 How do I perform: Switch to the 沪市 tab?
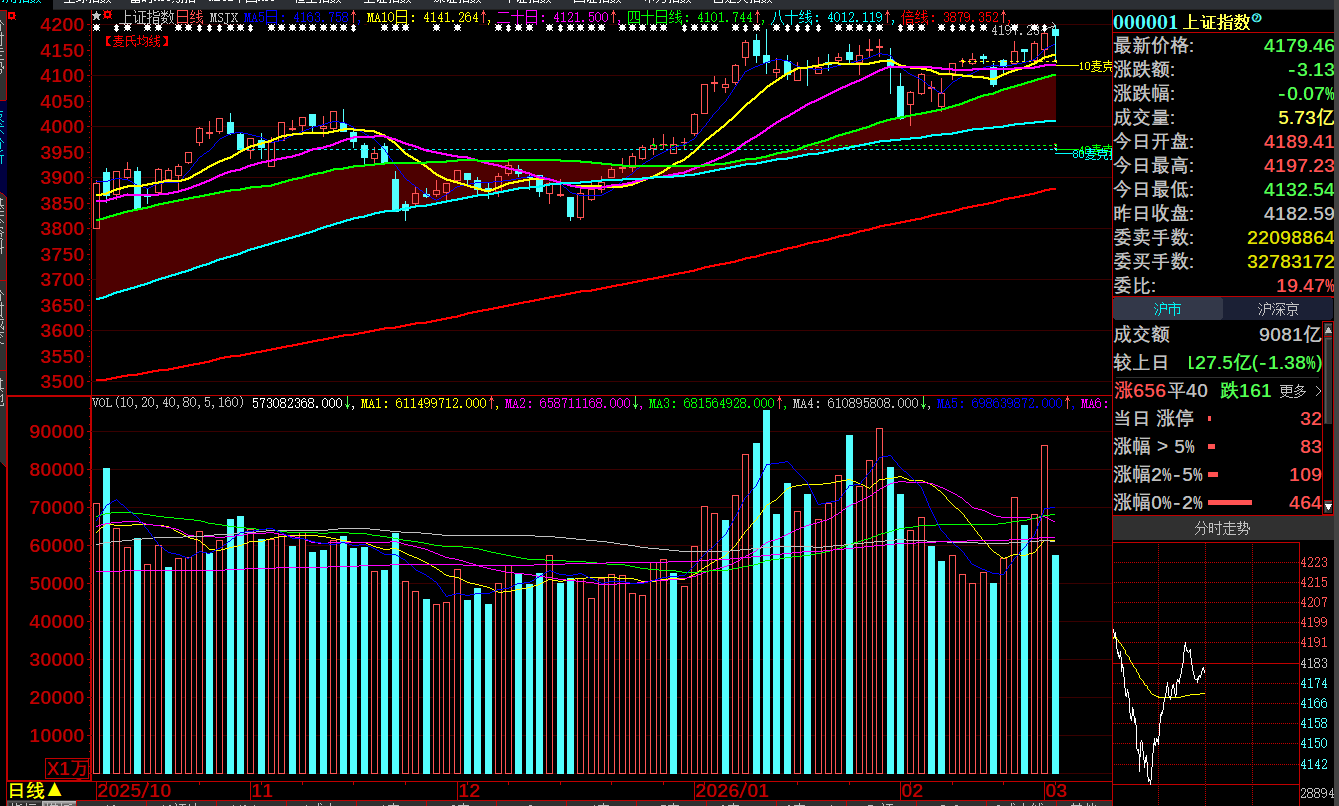point(1167,309)
